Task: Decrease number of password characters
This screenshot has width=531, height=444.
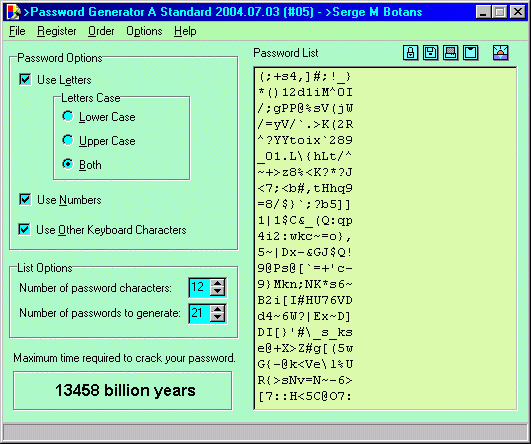Action: click(217, 291)
